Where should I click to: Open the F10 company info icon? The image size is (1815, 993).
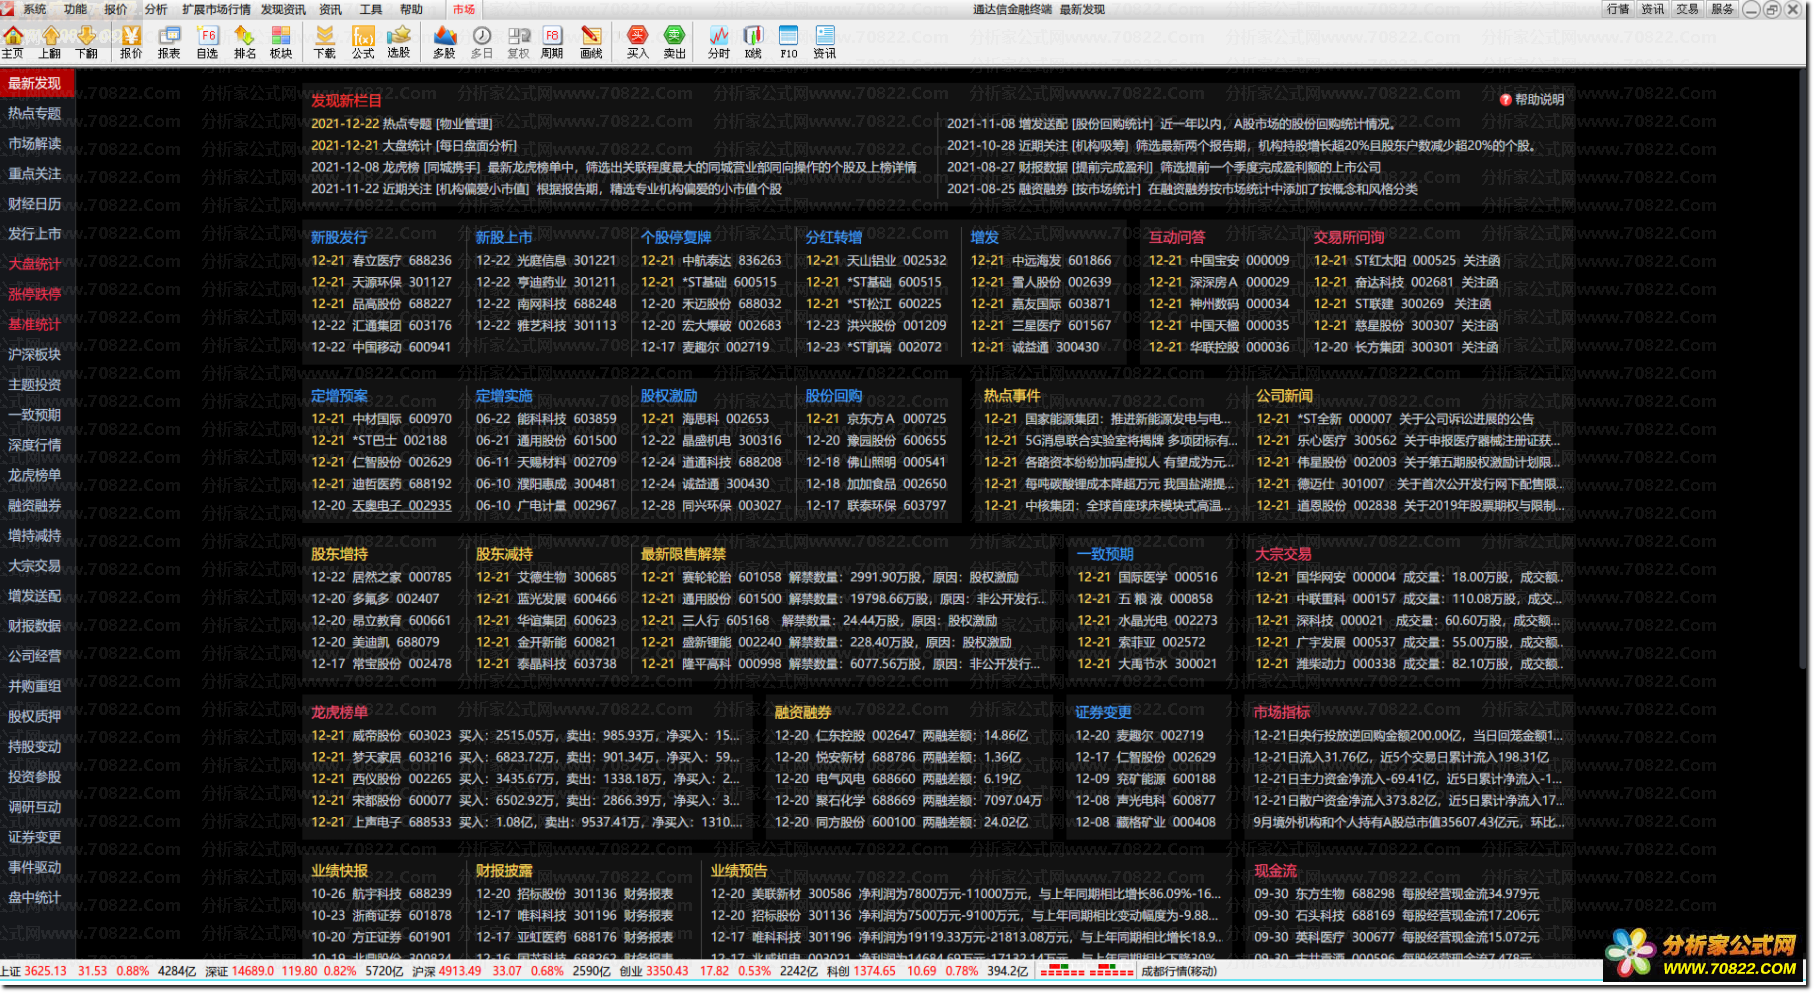[789, 42]
